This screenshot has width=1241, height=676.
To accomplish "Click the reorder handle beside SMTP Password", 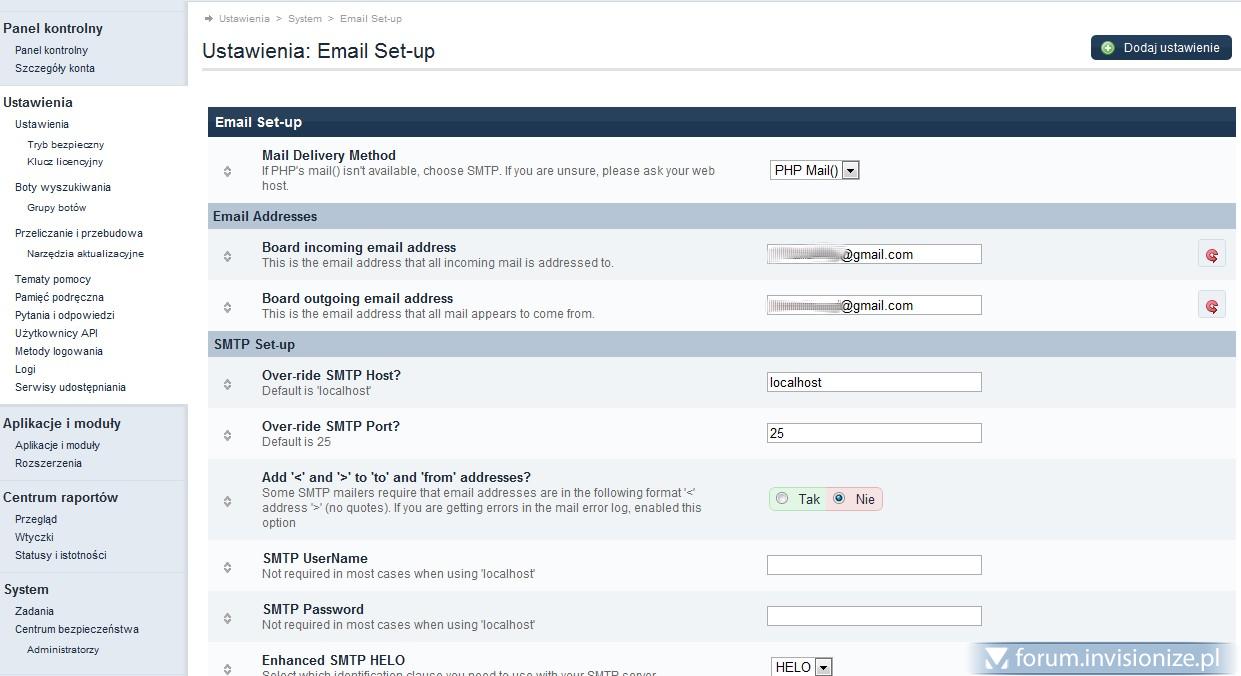I will click(x=227, y=618).
